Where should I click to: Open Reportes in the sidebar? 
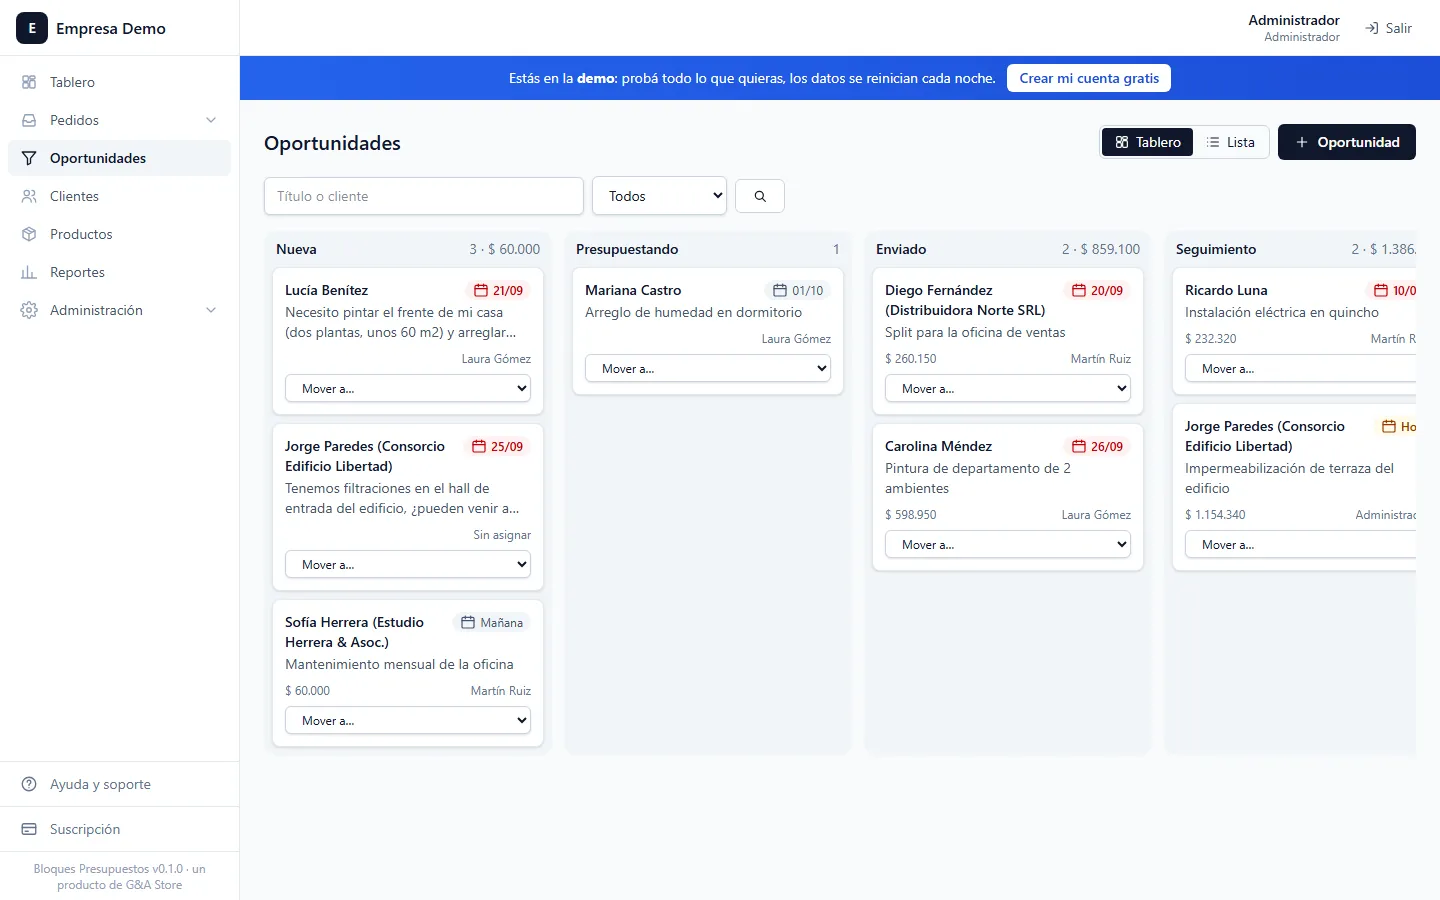click(x=119, y=272)
